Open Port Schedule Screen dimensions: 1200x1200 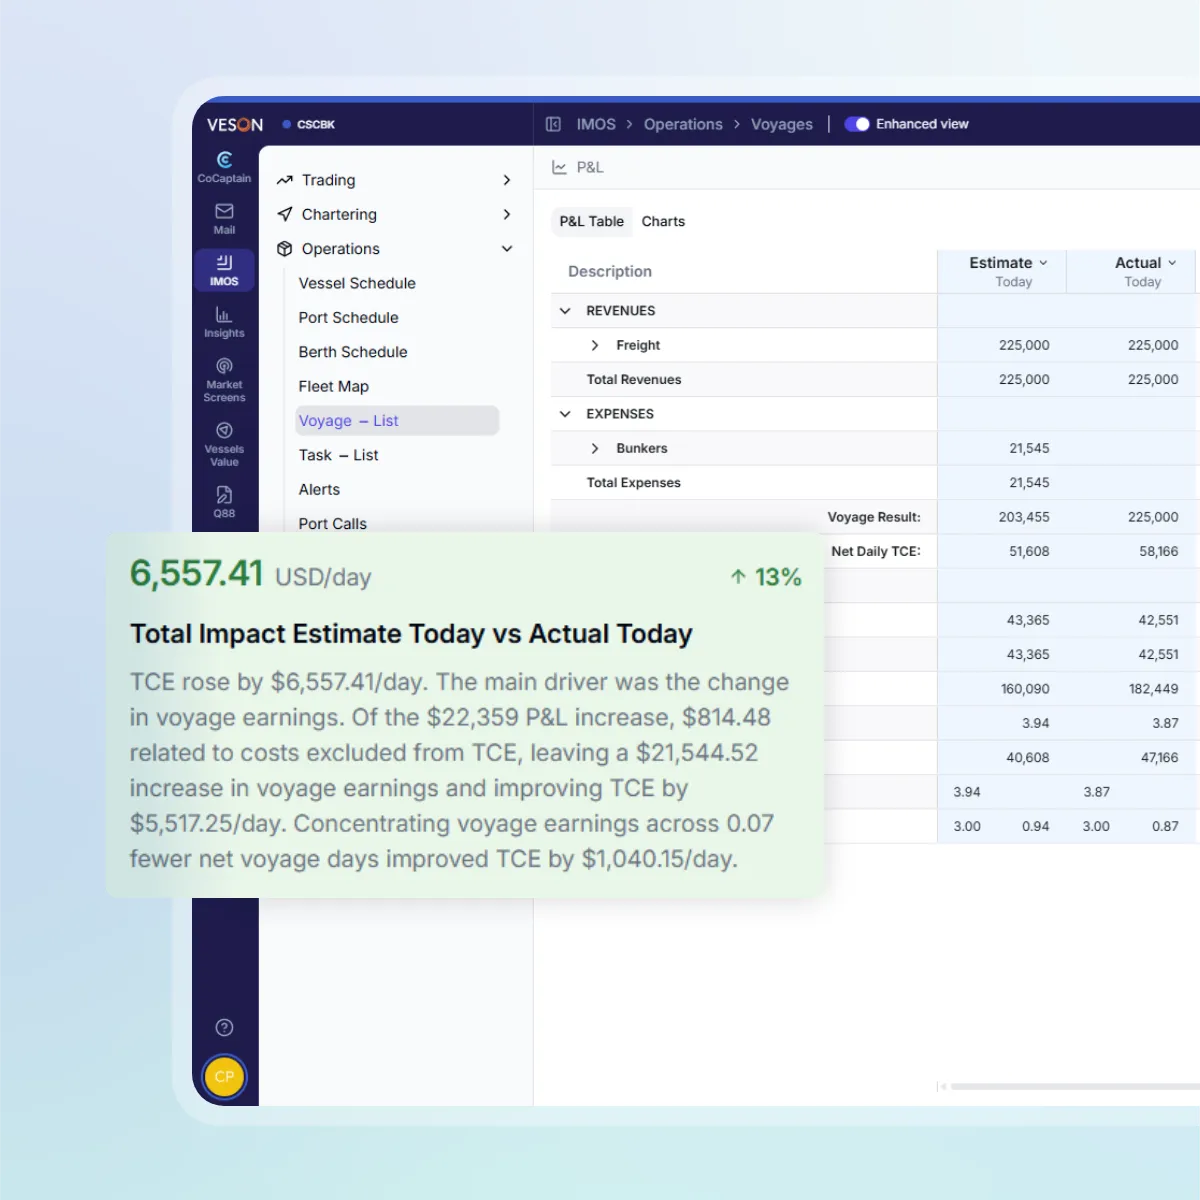tap(348, 317)
